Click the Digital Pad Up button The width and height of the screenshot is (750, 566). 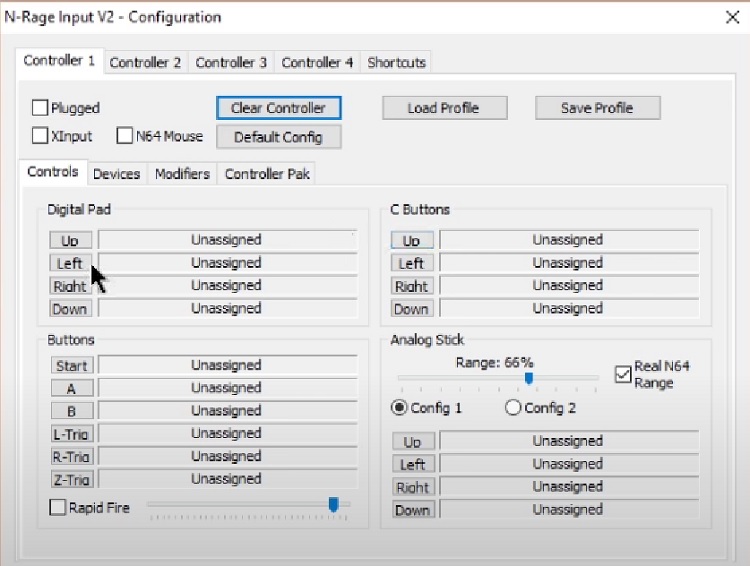pos(71,241)
